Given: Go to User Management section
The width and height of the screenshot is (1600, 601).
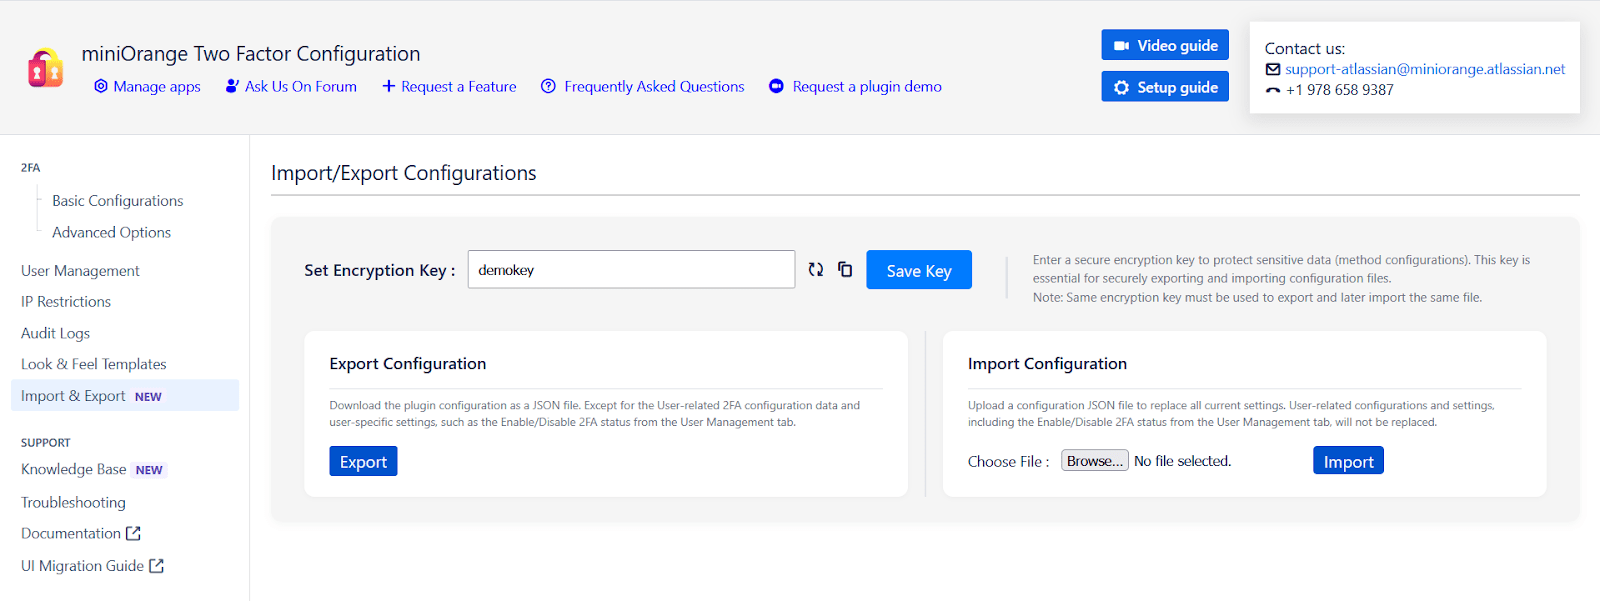Looking at the screenshot, I should 80,270.
